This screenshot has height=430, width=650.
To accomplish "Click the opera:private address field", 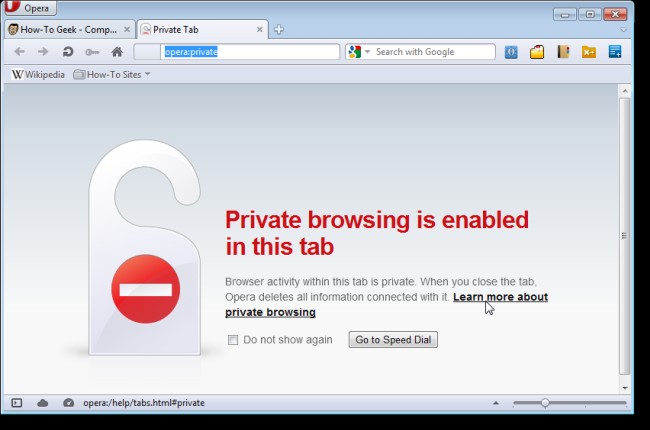I will pyautogui.click(x=250, y=52).
